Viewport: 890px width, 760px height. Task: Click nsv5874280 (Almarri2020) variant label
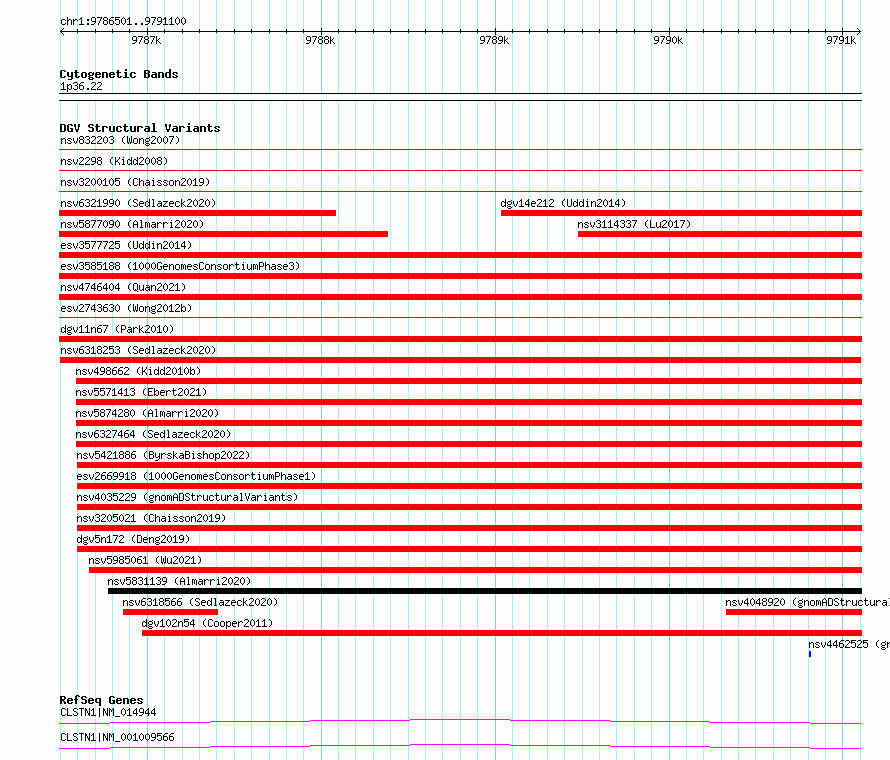(147, 413)
